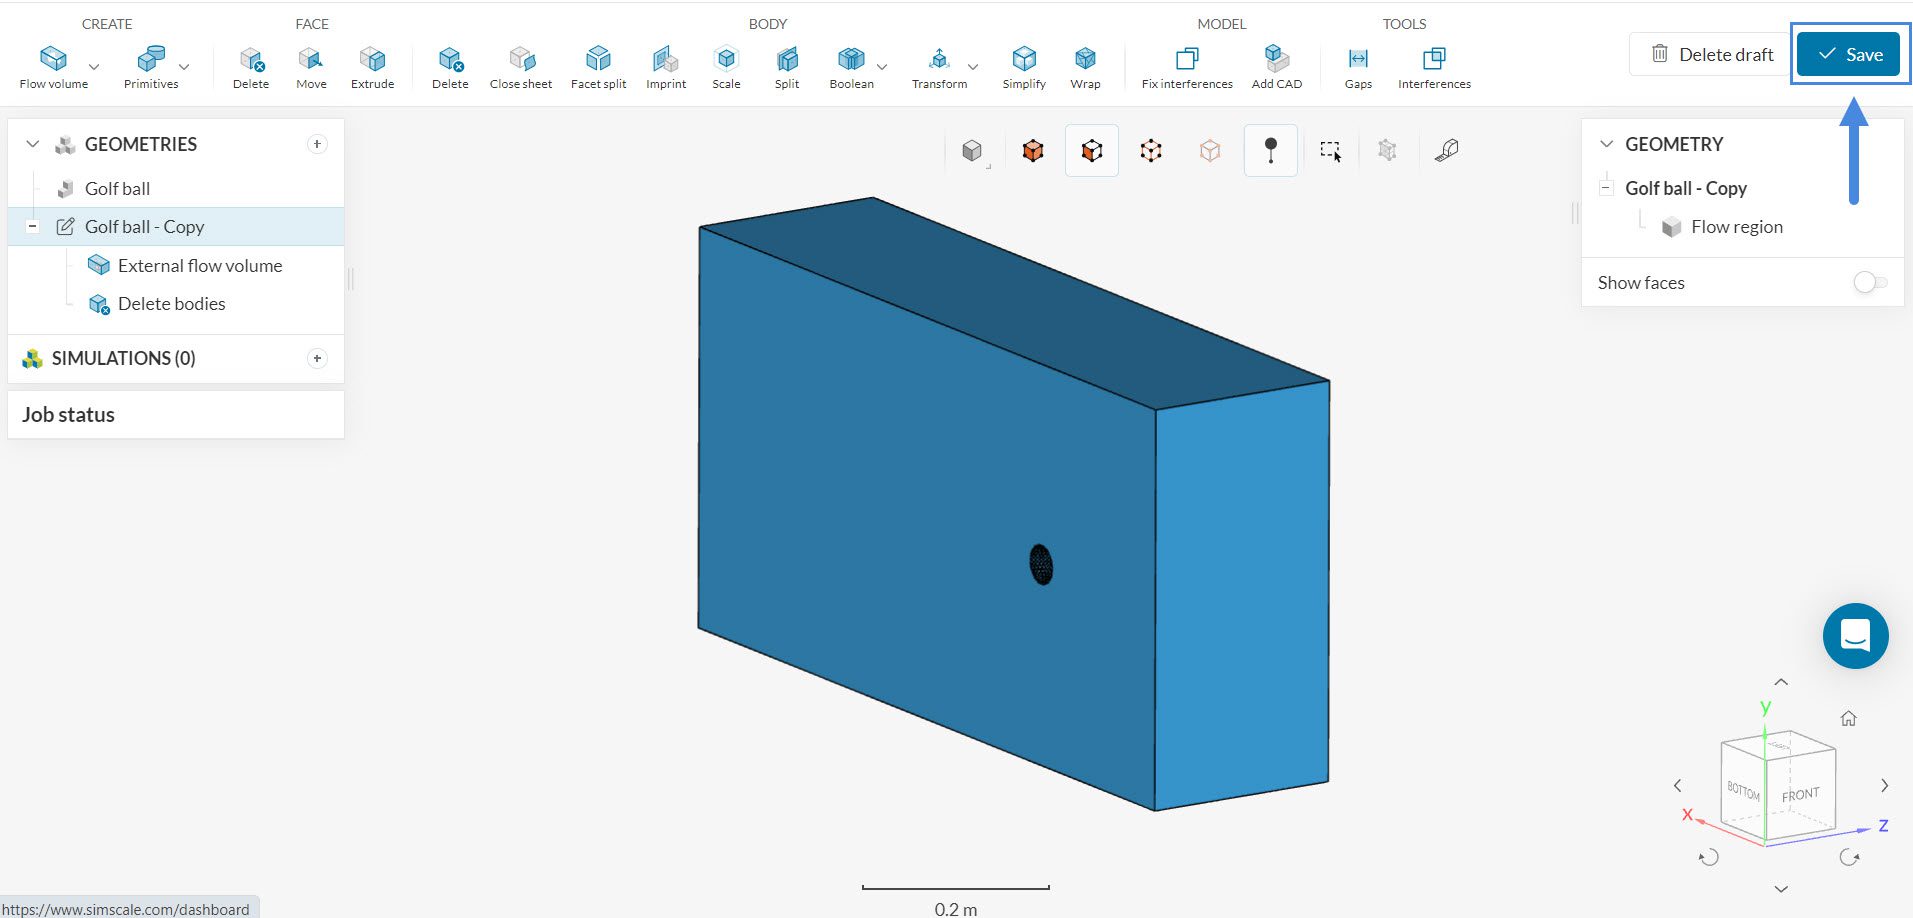
Task: Toggle the box selection mode icon
Action: (1330, 151)
